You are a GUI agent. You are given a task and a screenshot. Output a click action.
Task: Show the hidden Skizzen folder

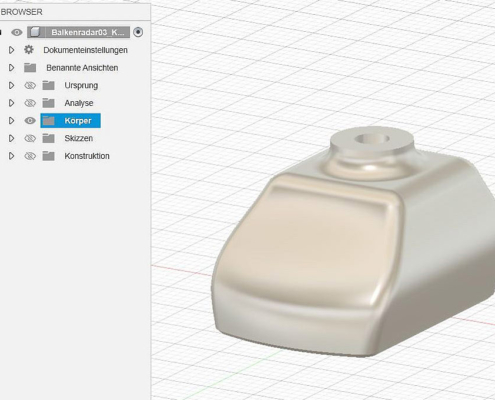[30, 138]
